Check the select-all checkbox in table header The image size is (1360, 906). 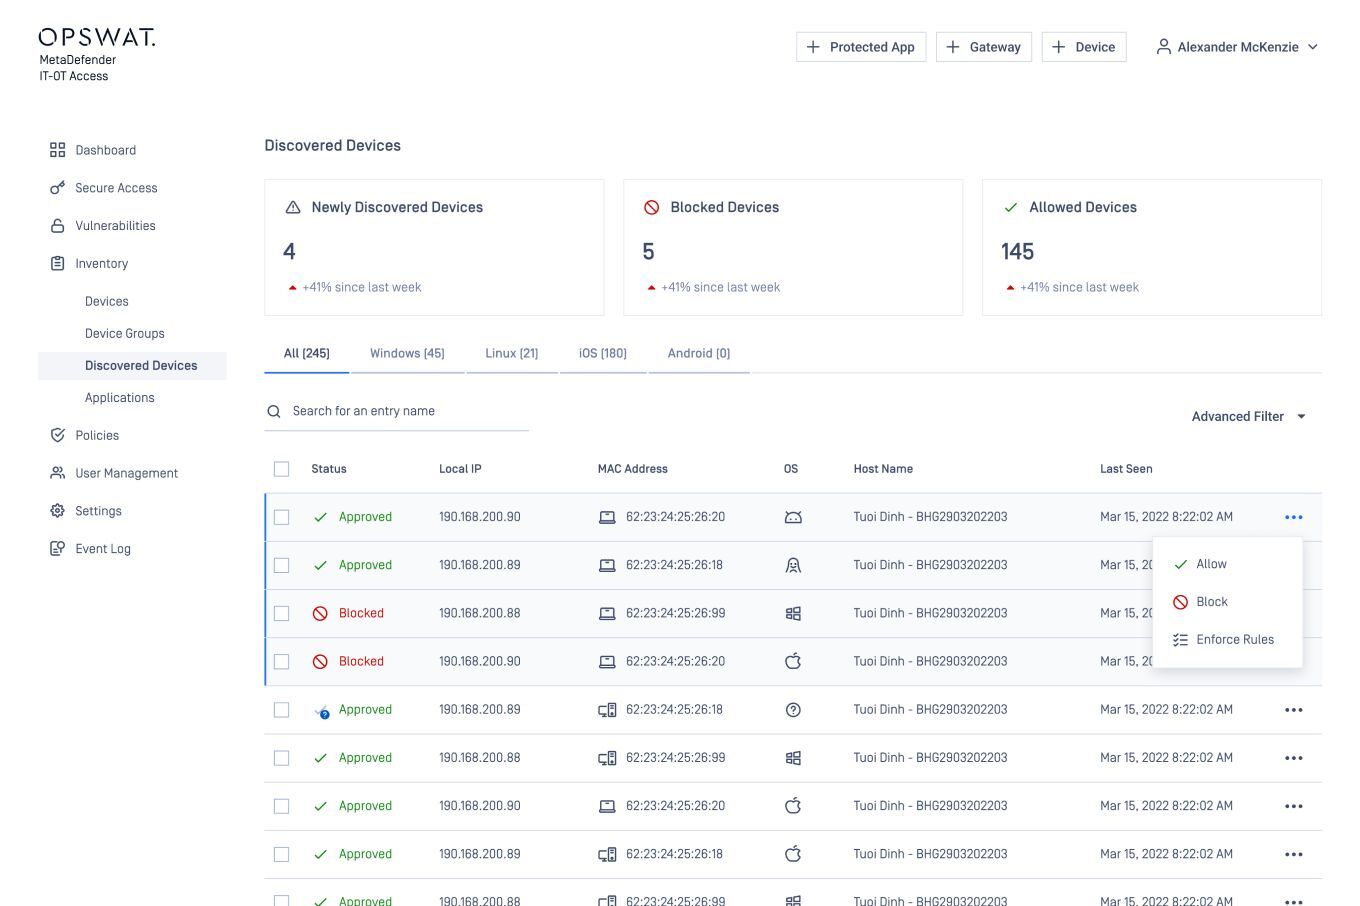tap(281, 468)
